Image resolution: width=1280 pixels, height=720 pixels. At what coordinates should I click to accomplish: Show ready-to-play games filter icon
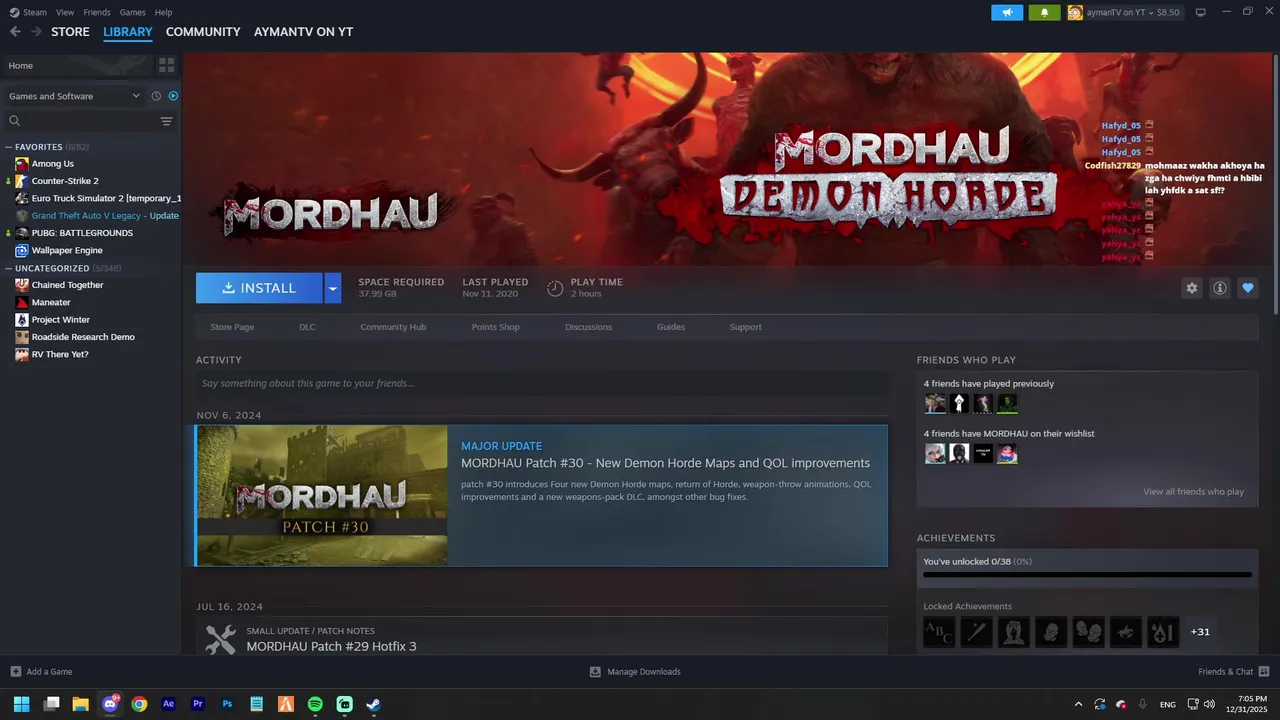(173, 96)
